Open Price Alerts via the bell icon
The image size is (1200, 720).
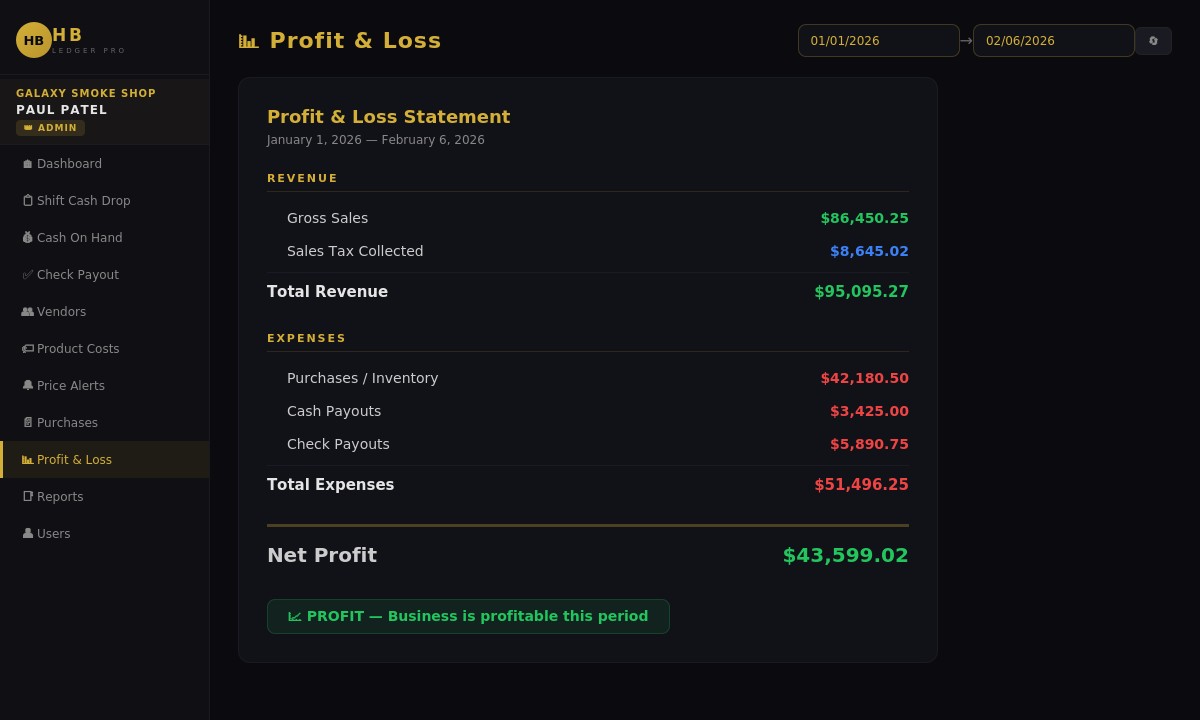click(28, 385)
